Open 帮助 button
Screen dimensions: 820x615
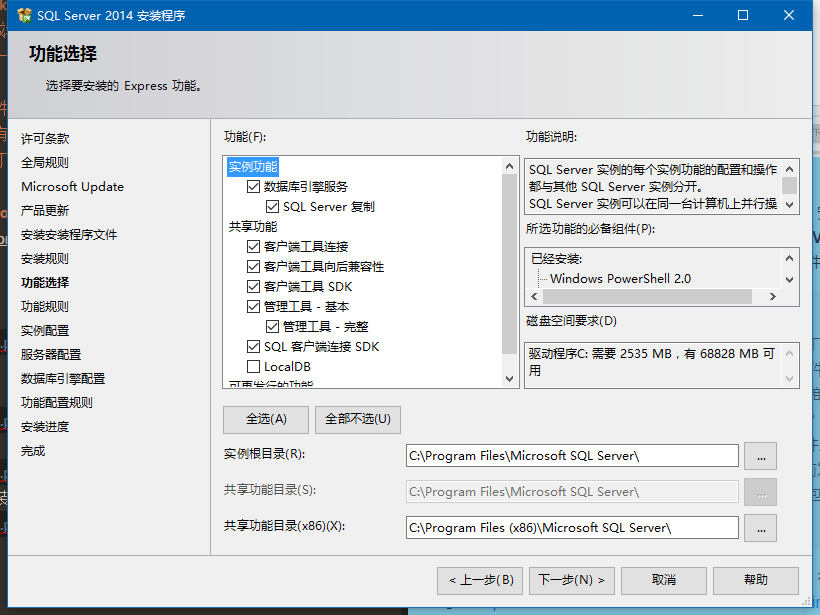tap(756, 580)
